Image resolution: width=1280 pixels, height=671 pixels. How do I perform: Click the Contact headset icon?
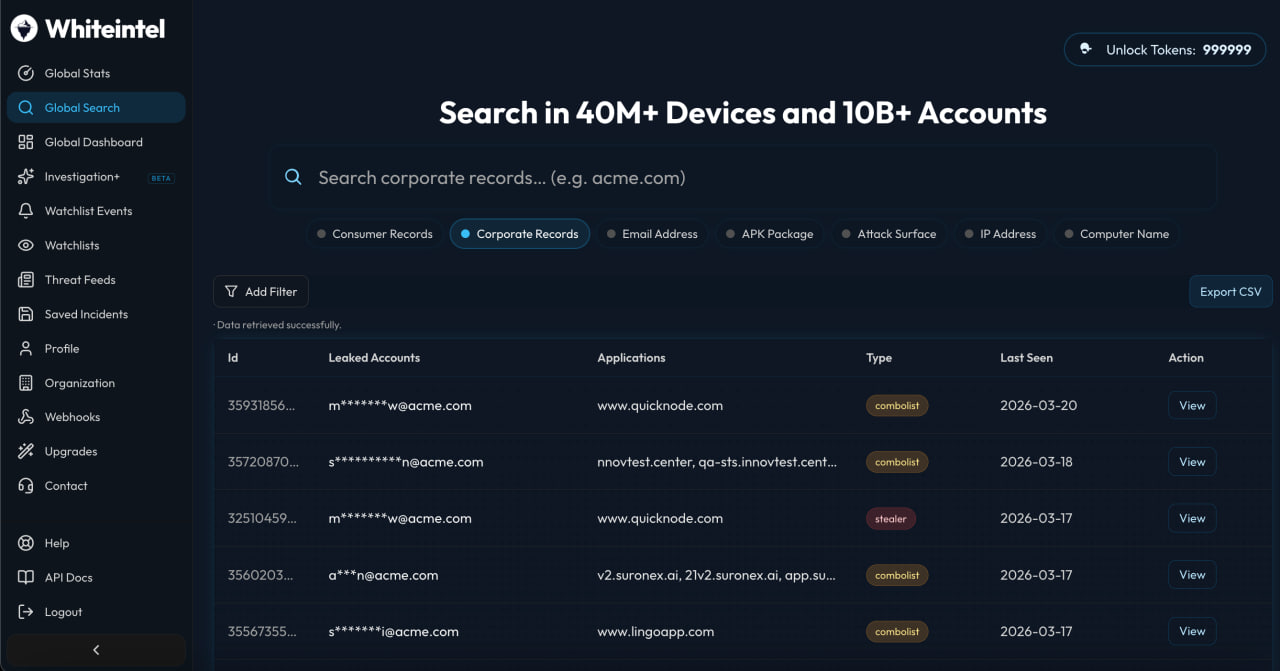[x=26, y=486]
